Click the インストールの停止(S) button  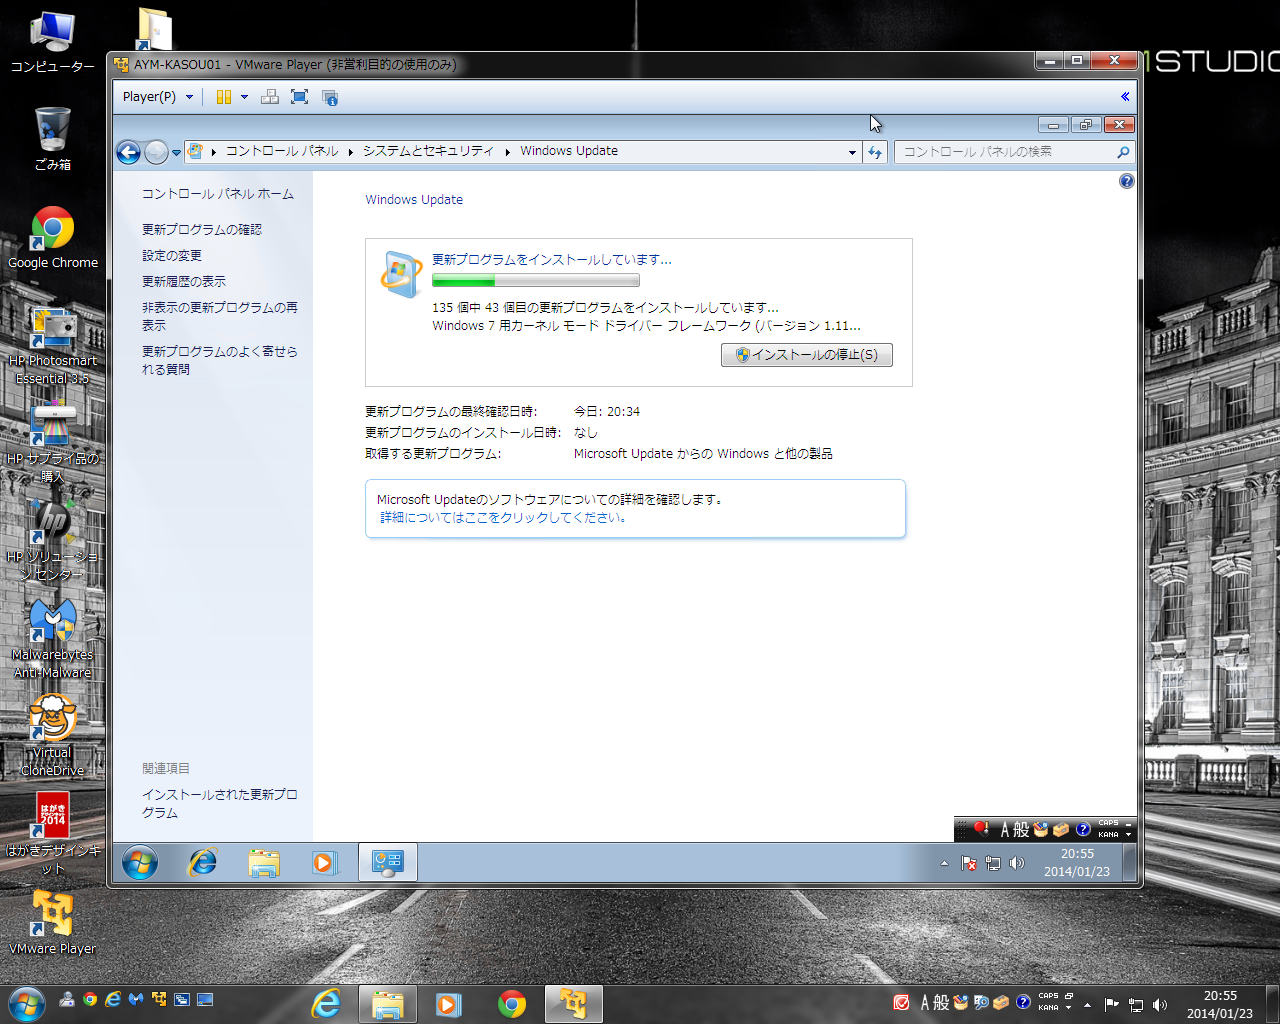(x=807, y=355)
